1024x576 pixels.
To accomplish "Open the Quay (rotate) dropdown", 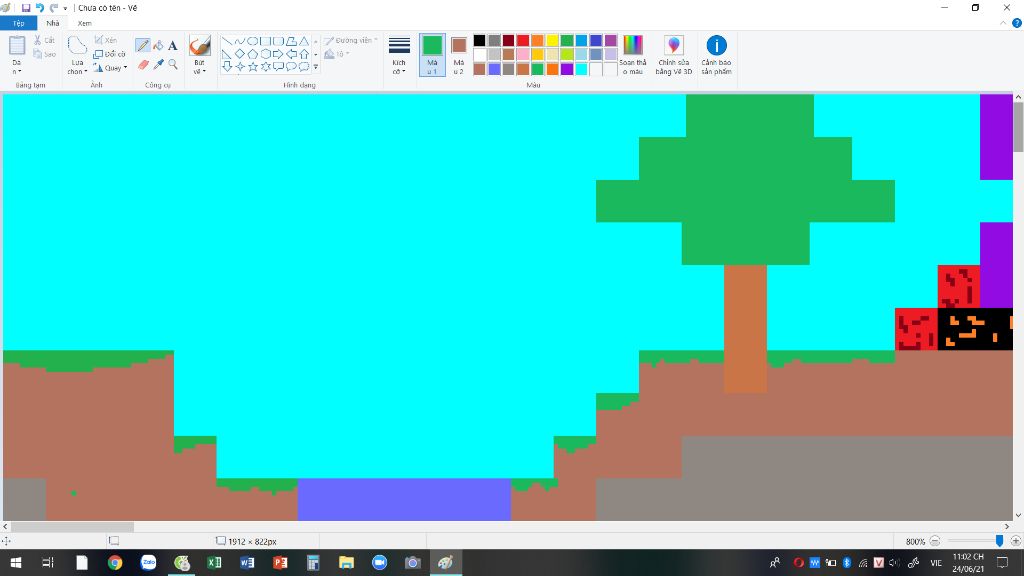I will click(110, 68).
